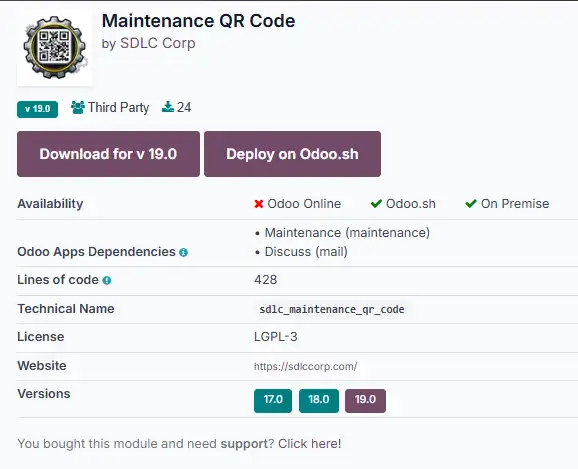Screen dimensions: 578x469
Task: Click the red X next to Odoo Online
Action: (x=259, y=204)
